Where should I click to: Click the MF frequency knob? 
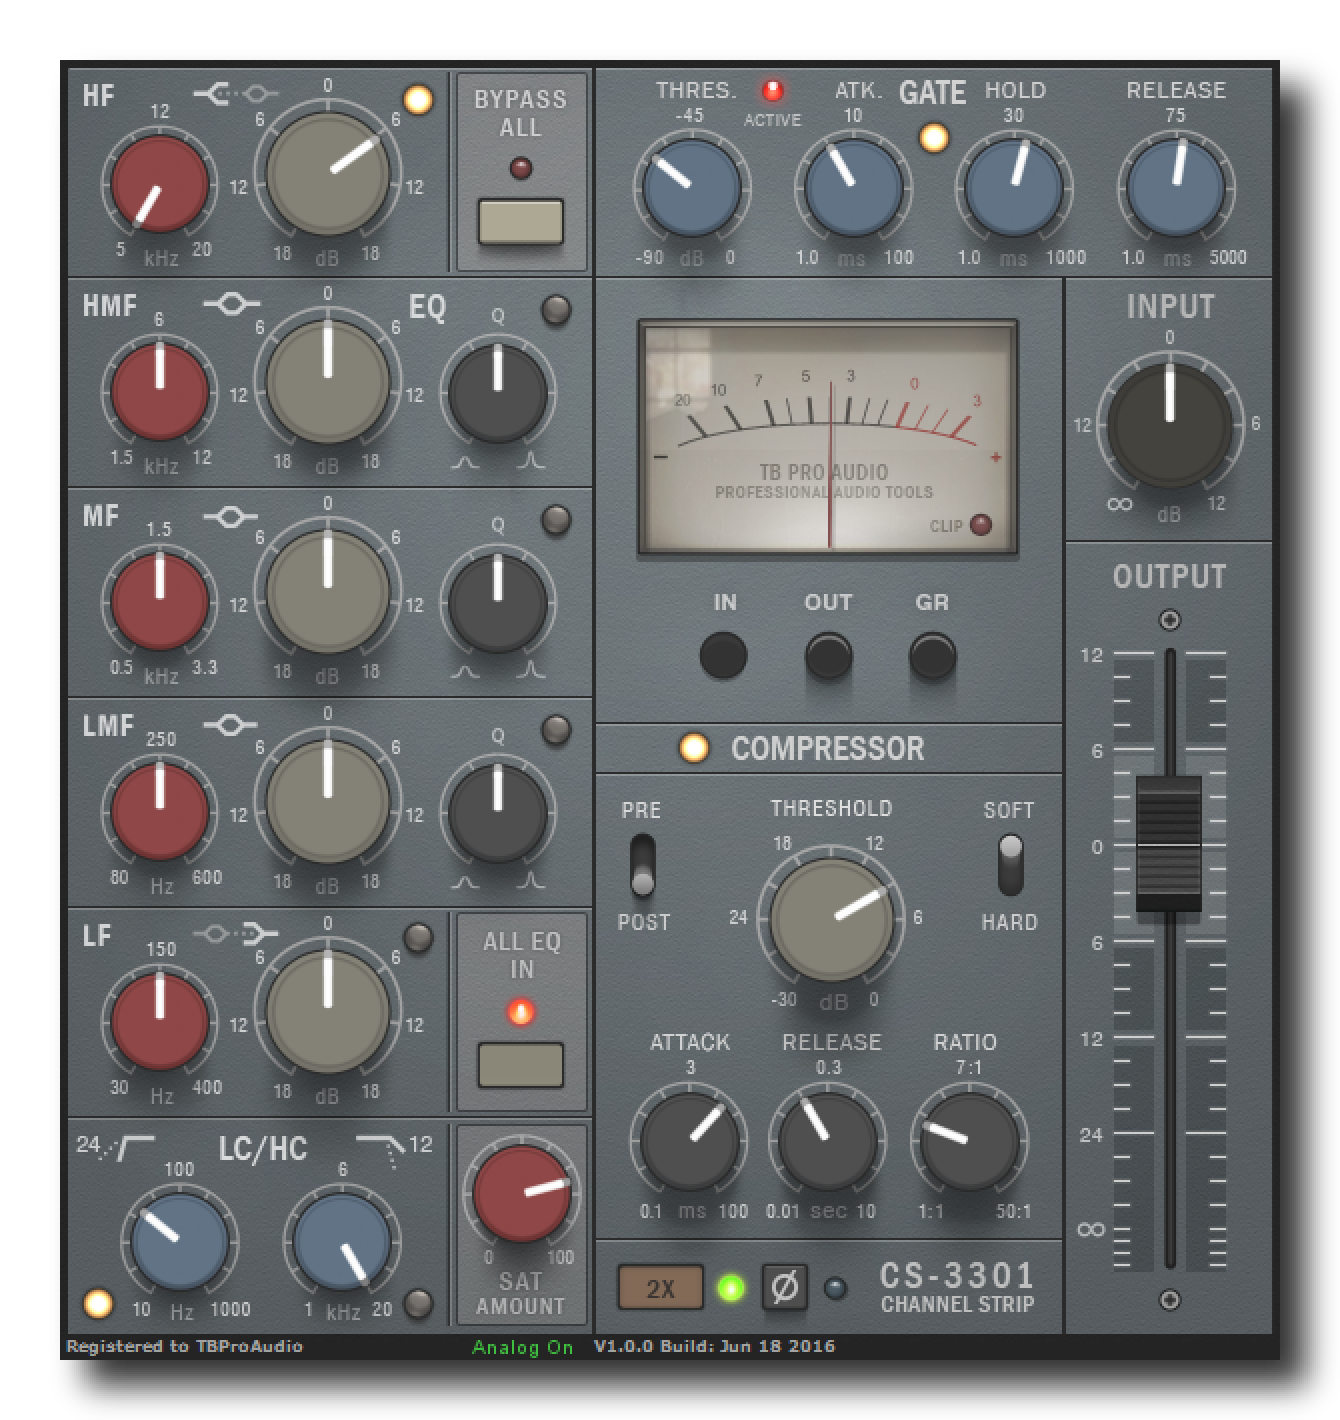(x=160, y=602)
